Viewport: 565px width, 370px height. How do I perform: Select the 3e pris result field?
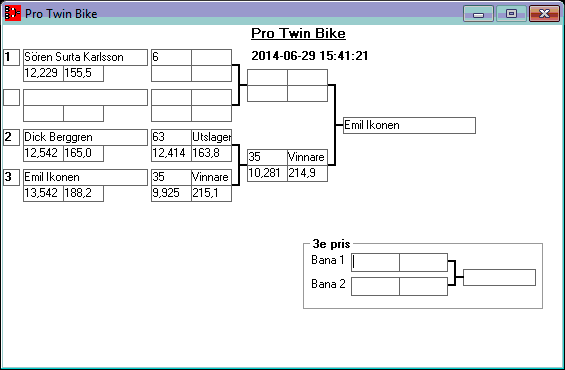[499, 277]
